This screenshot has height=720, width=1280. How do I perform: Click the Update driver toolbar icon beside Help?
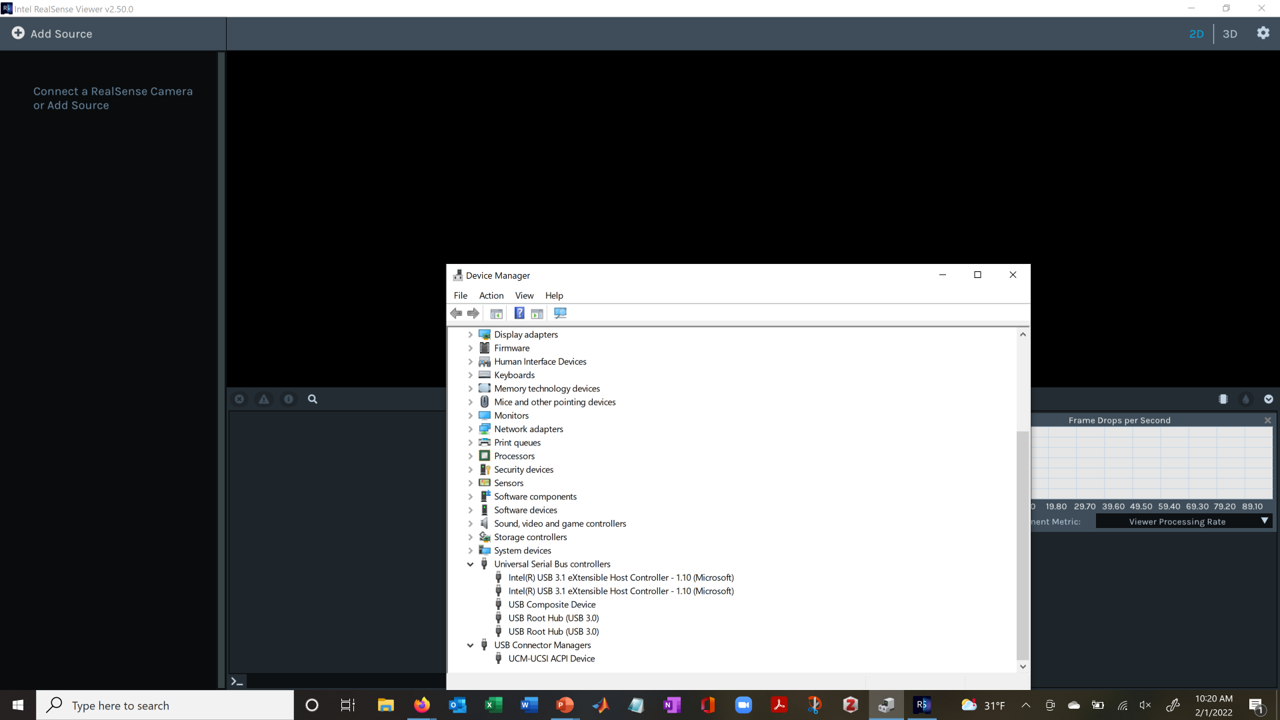(x=537, y=313)
